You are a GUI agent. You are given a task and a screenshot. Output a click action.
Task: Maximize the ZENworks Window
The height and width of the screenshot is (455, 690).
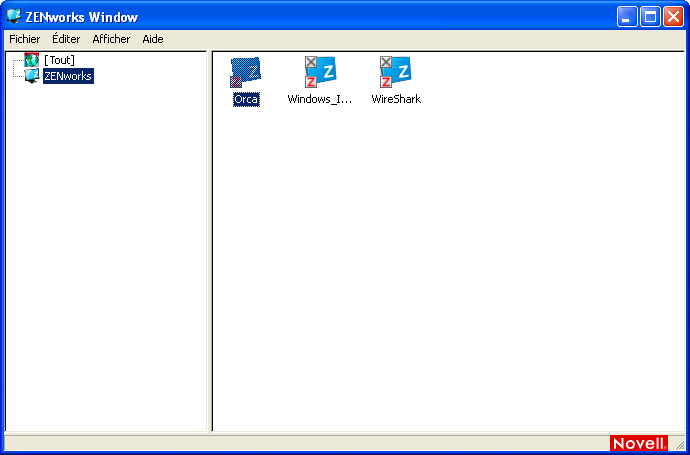tap(650, 17)
